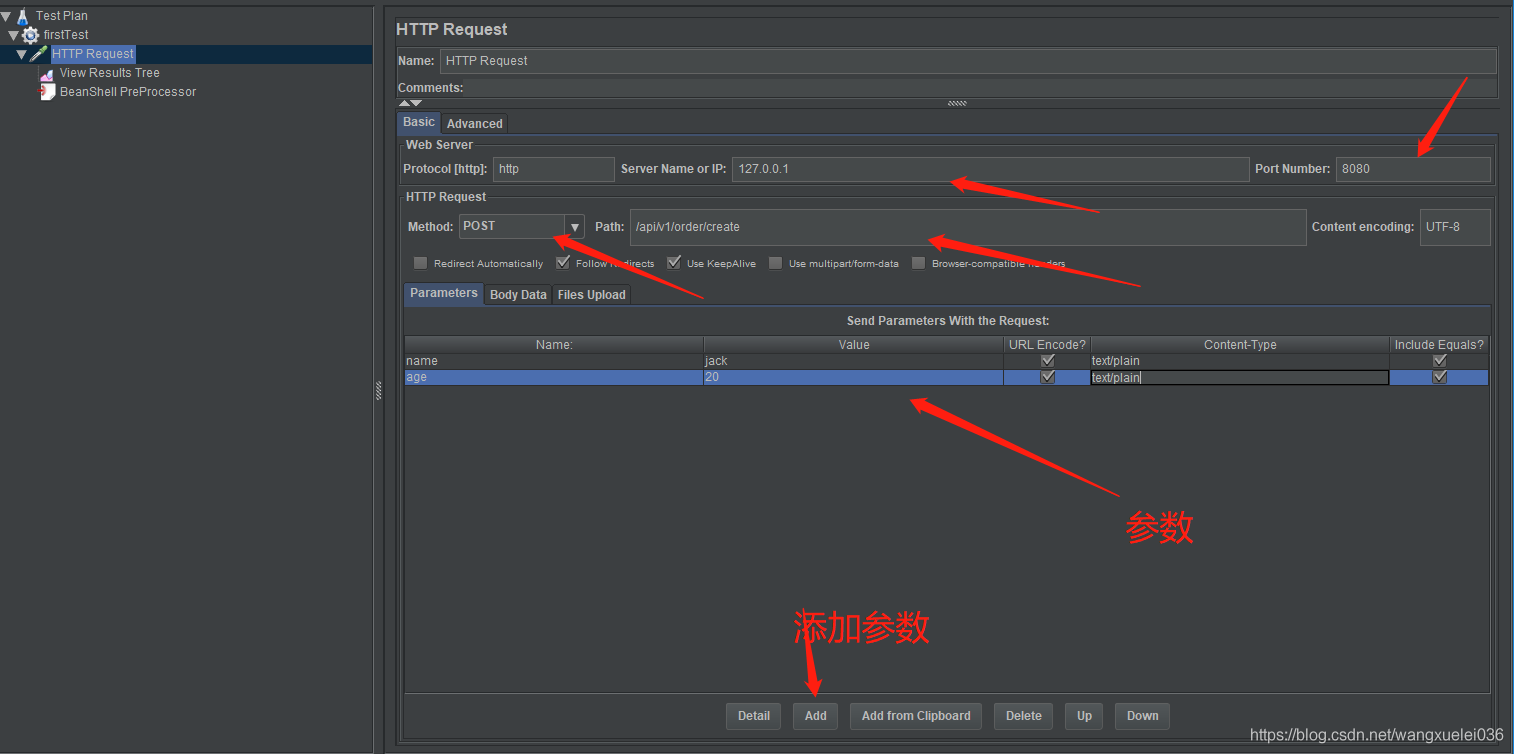Open the Body Data tab

518,295
